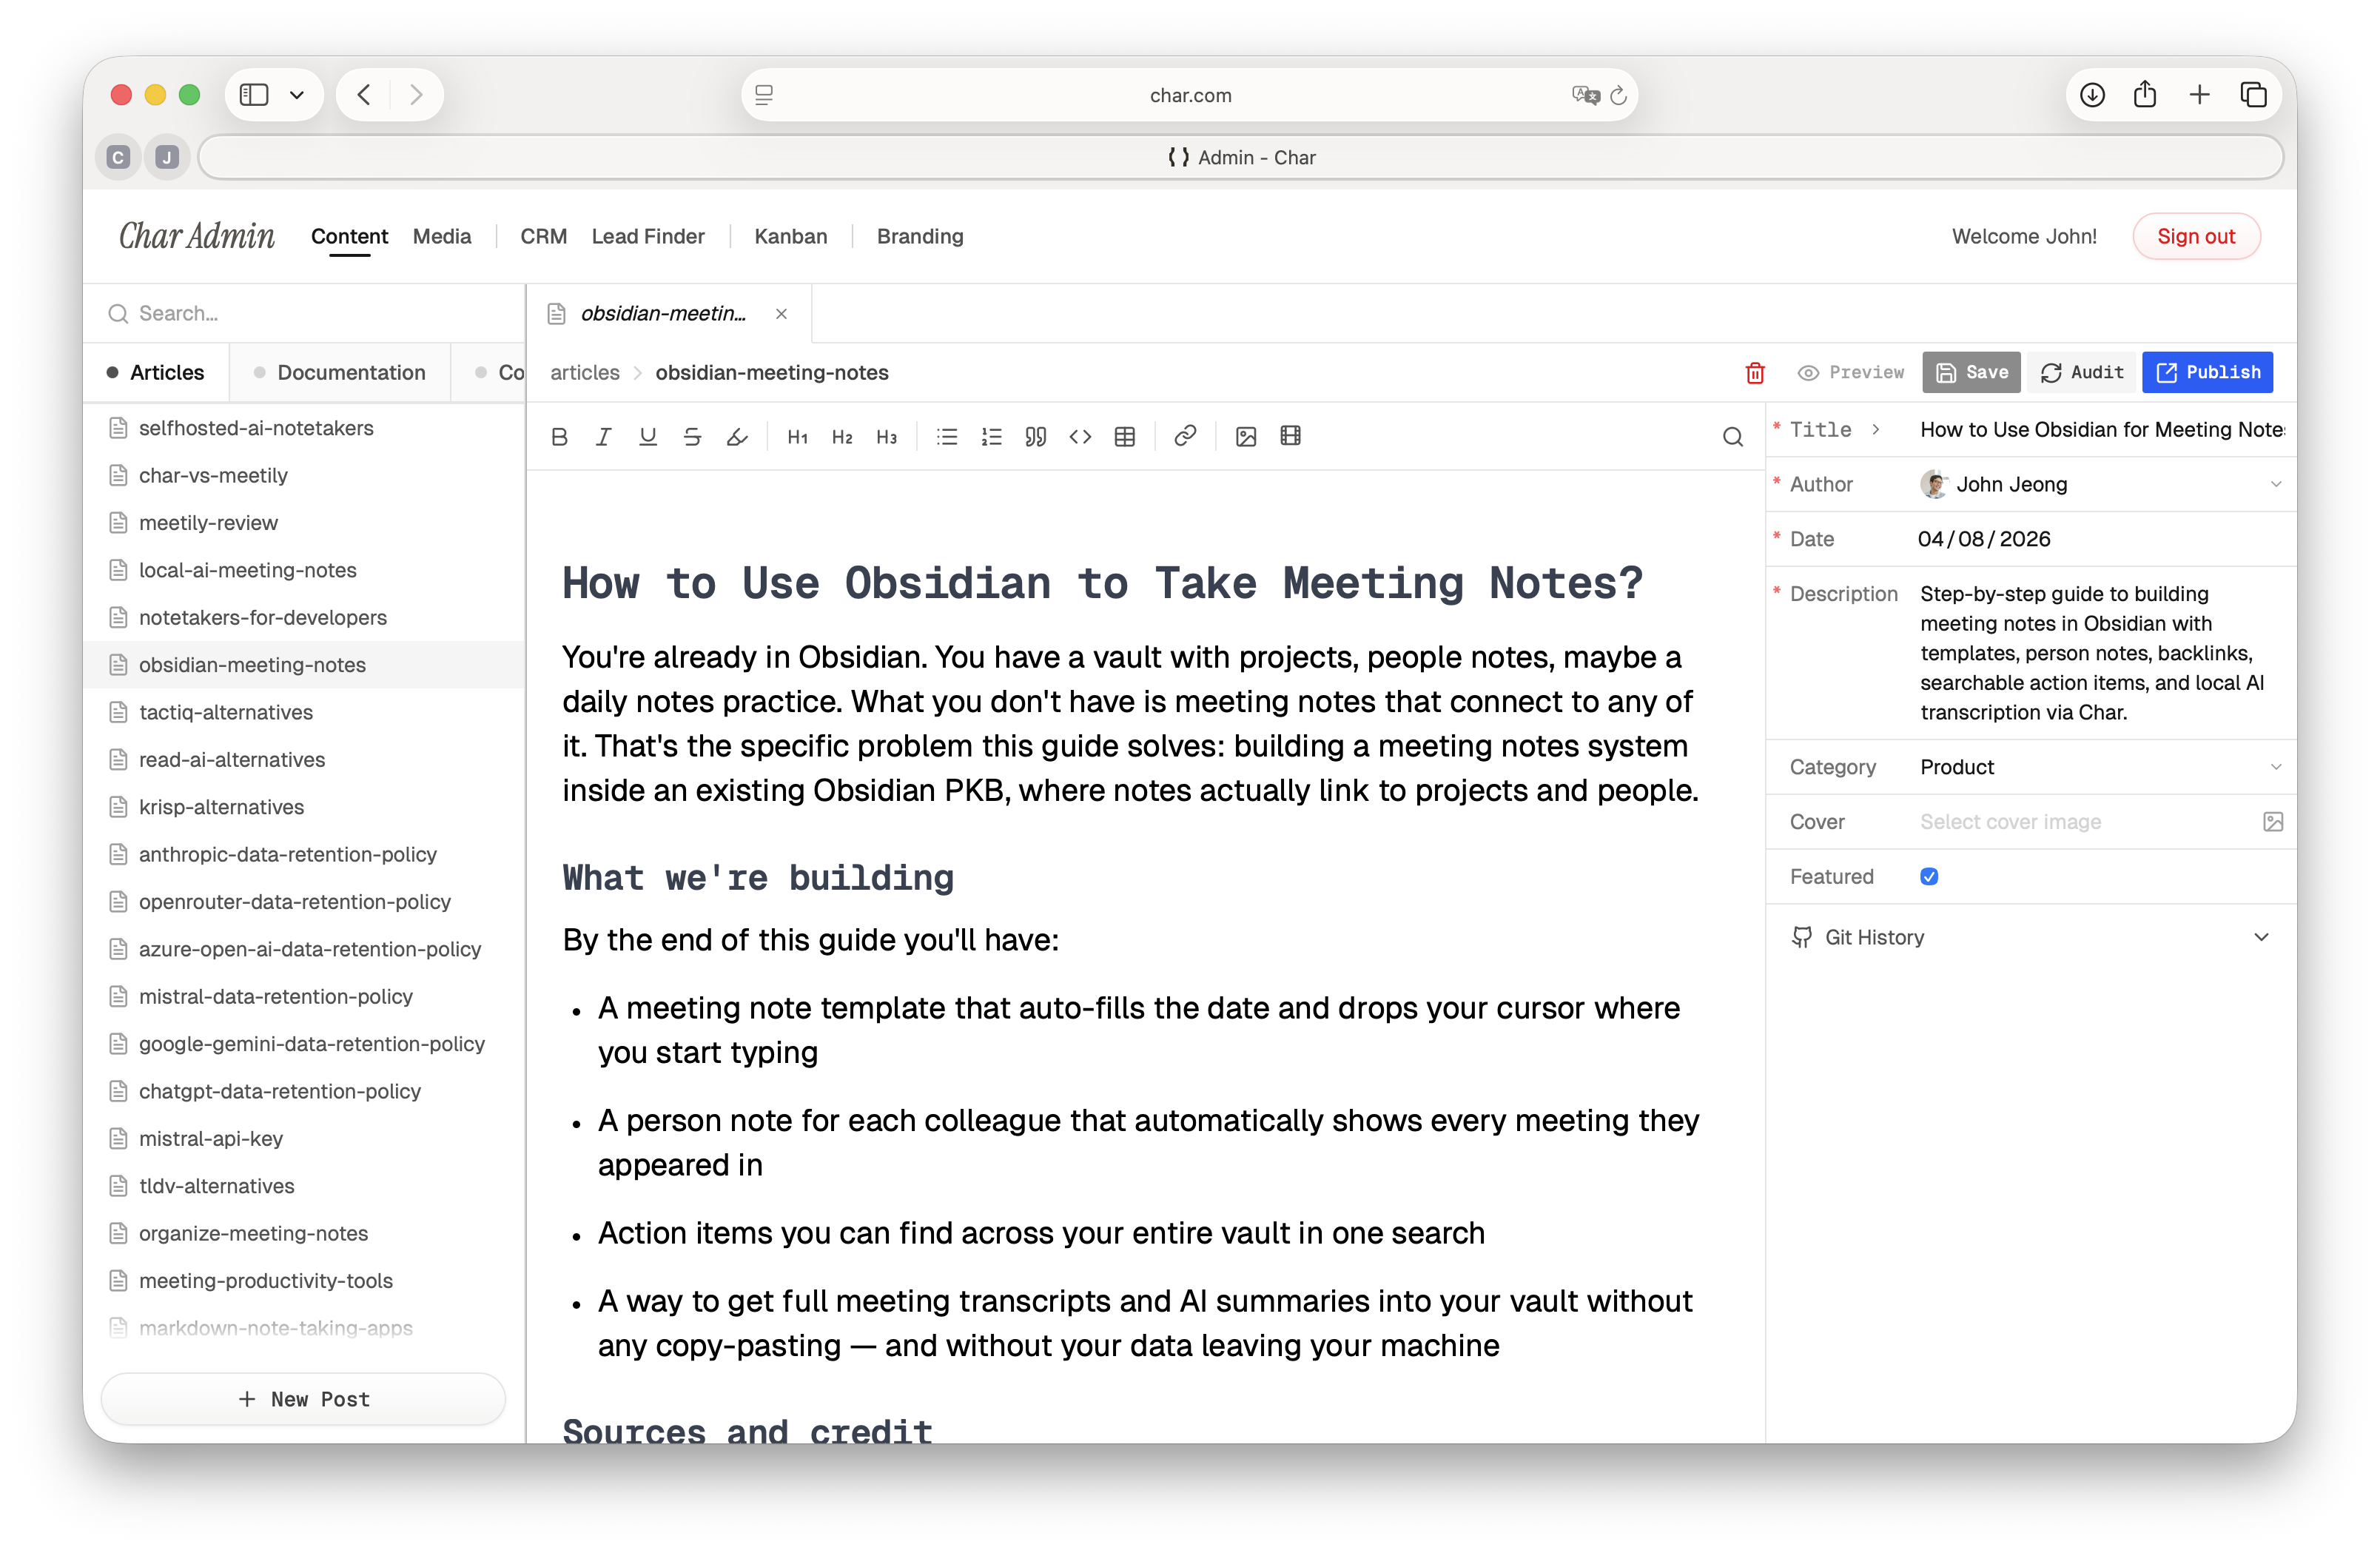Open the tactiq-alternatives article
The height and width of the screenshot is (1553, 2380).
click(304, 712)
